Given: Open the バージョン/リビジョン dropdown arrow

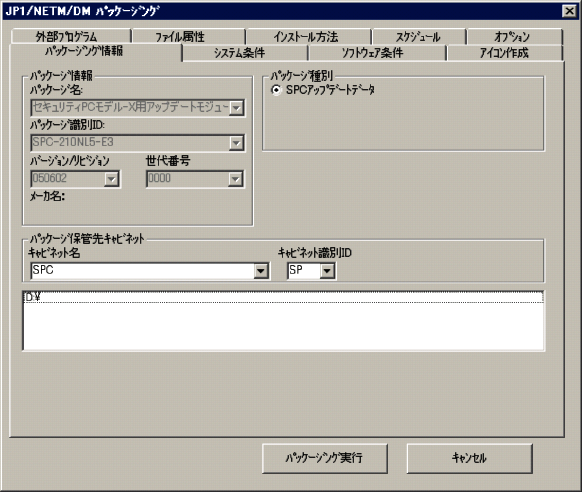Looking at the screenshot, I should click(x=111, y=179).
